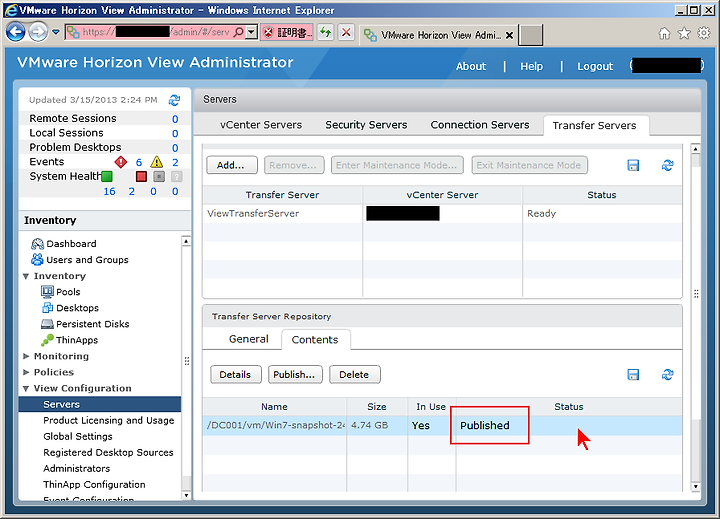Screen dimensions: 720x519
Task: Click the red error events icon
Action: 121,162
